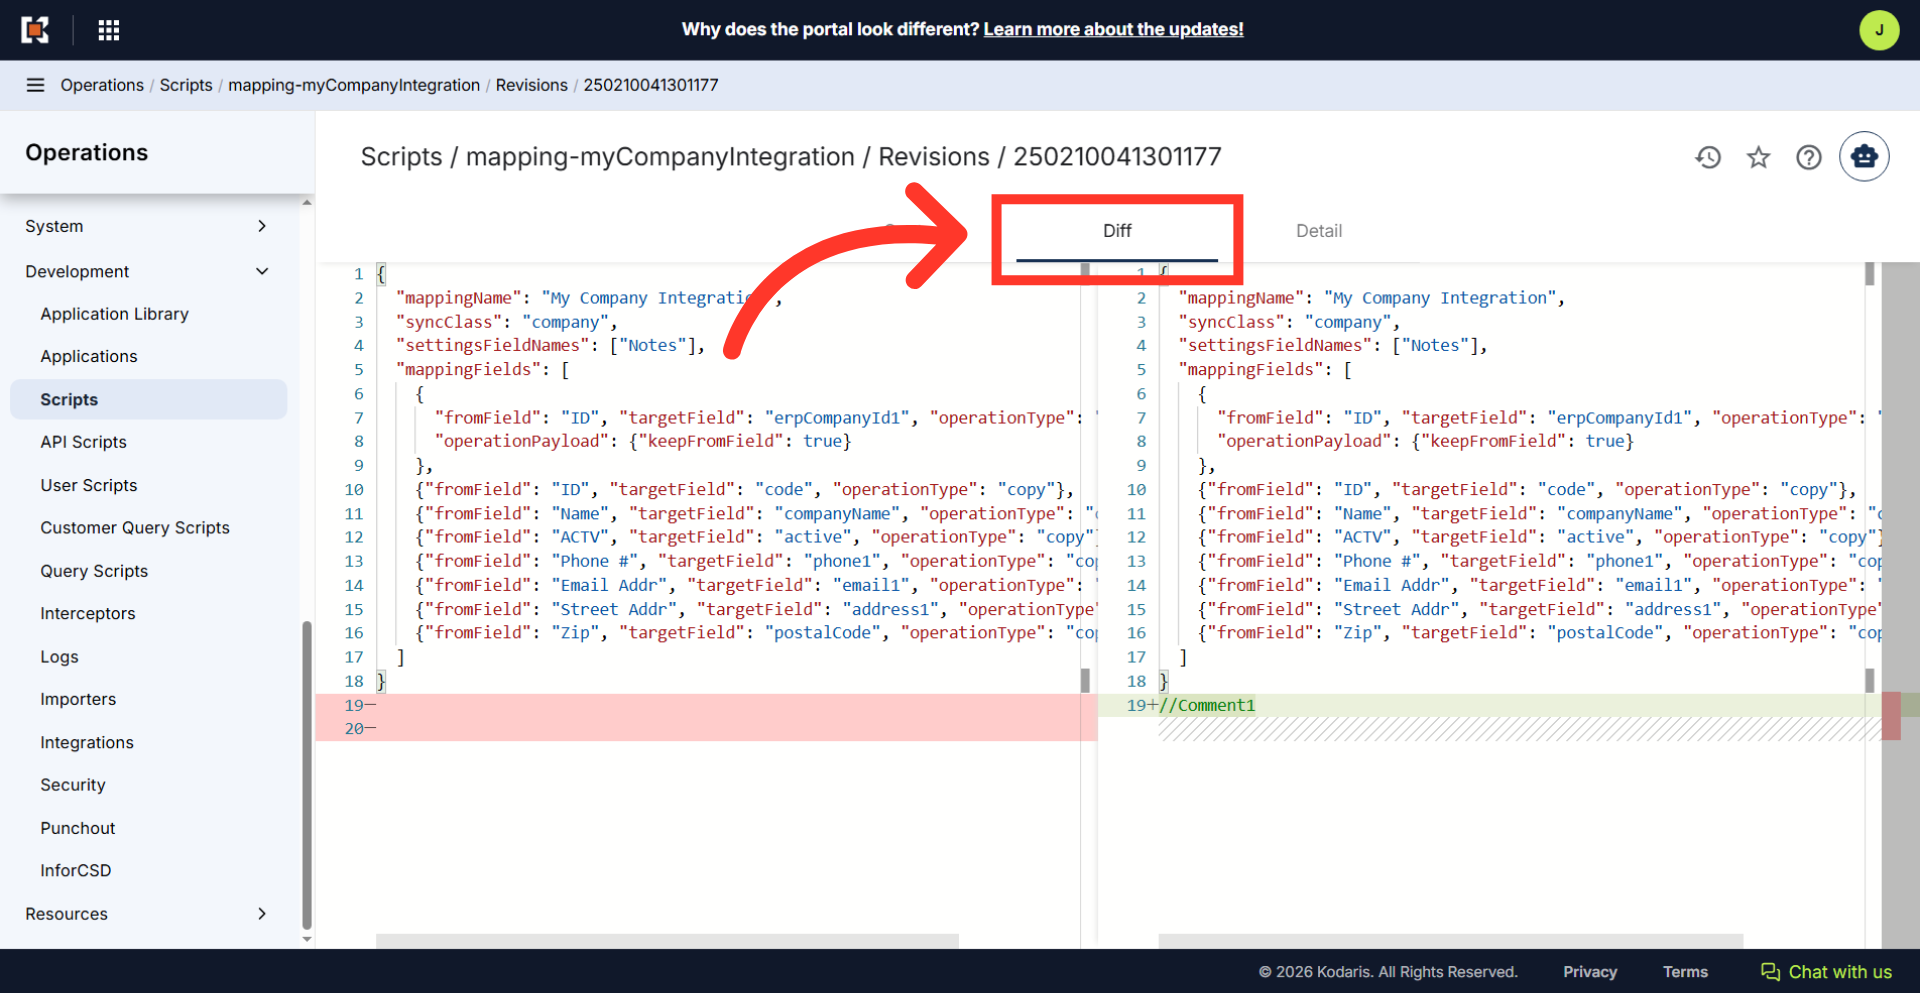Viewport: 1920px width, 993px height.
Task: Open Integrations in sidebar
Action: tap(87, 742)
